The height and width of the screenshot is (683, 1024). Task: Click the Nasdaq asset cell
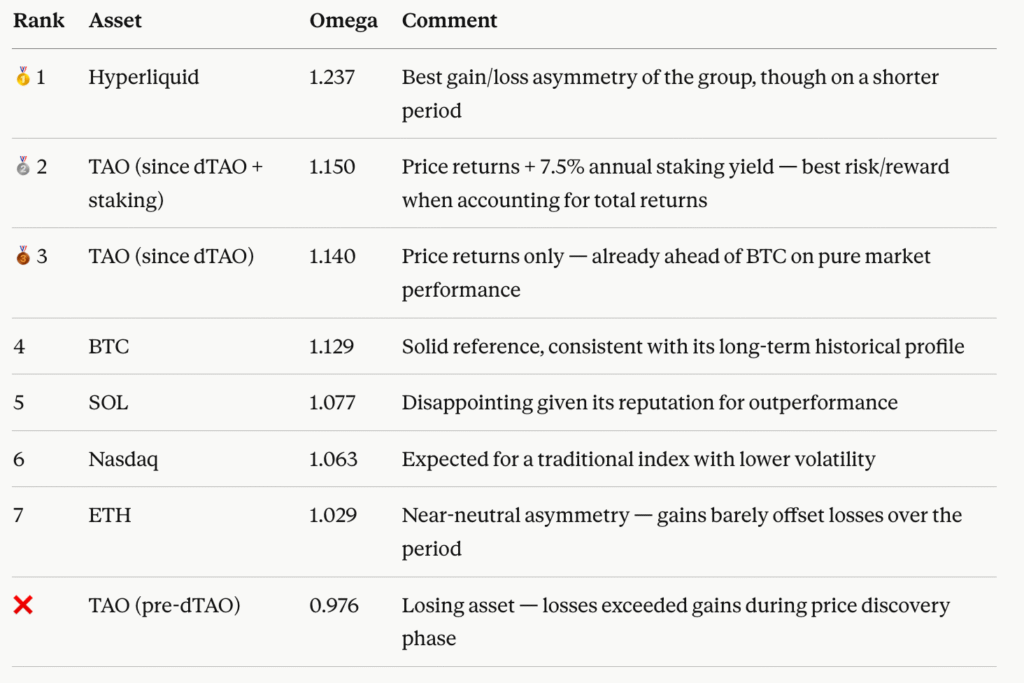click(x=123, y=459)
